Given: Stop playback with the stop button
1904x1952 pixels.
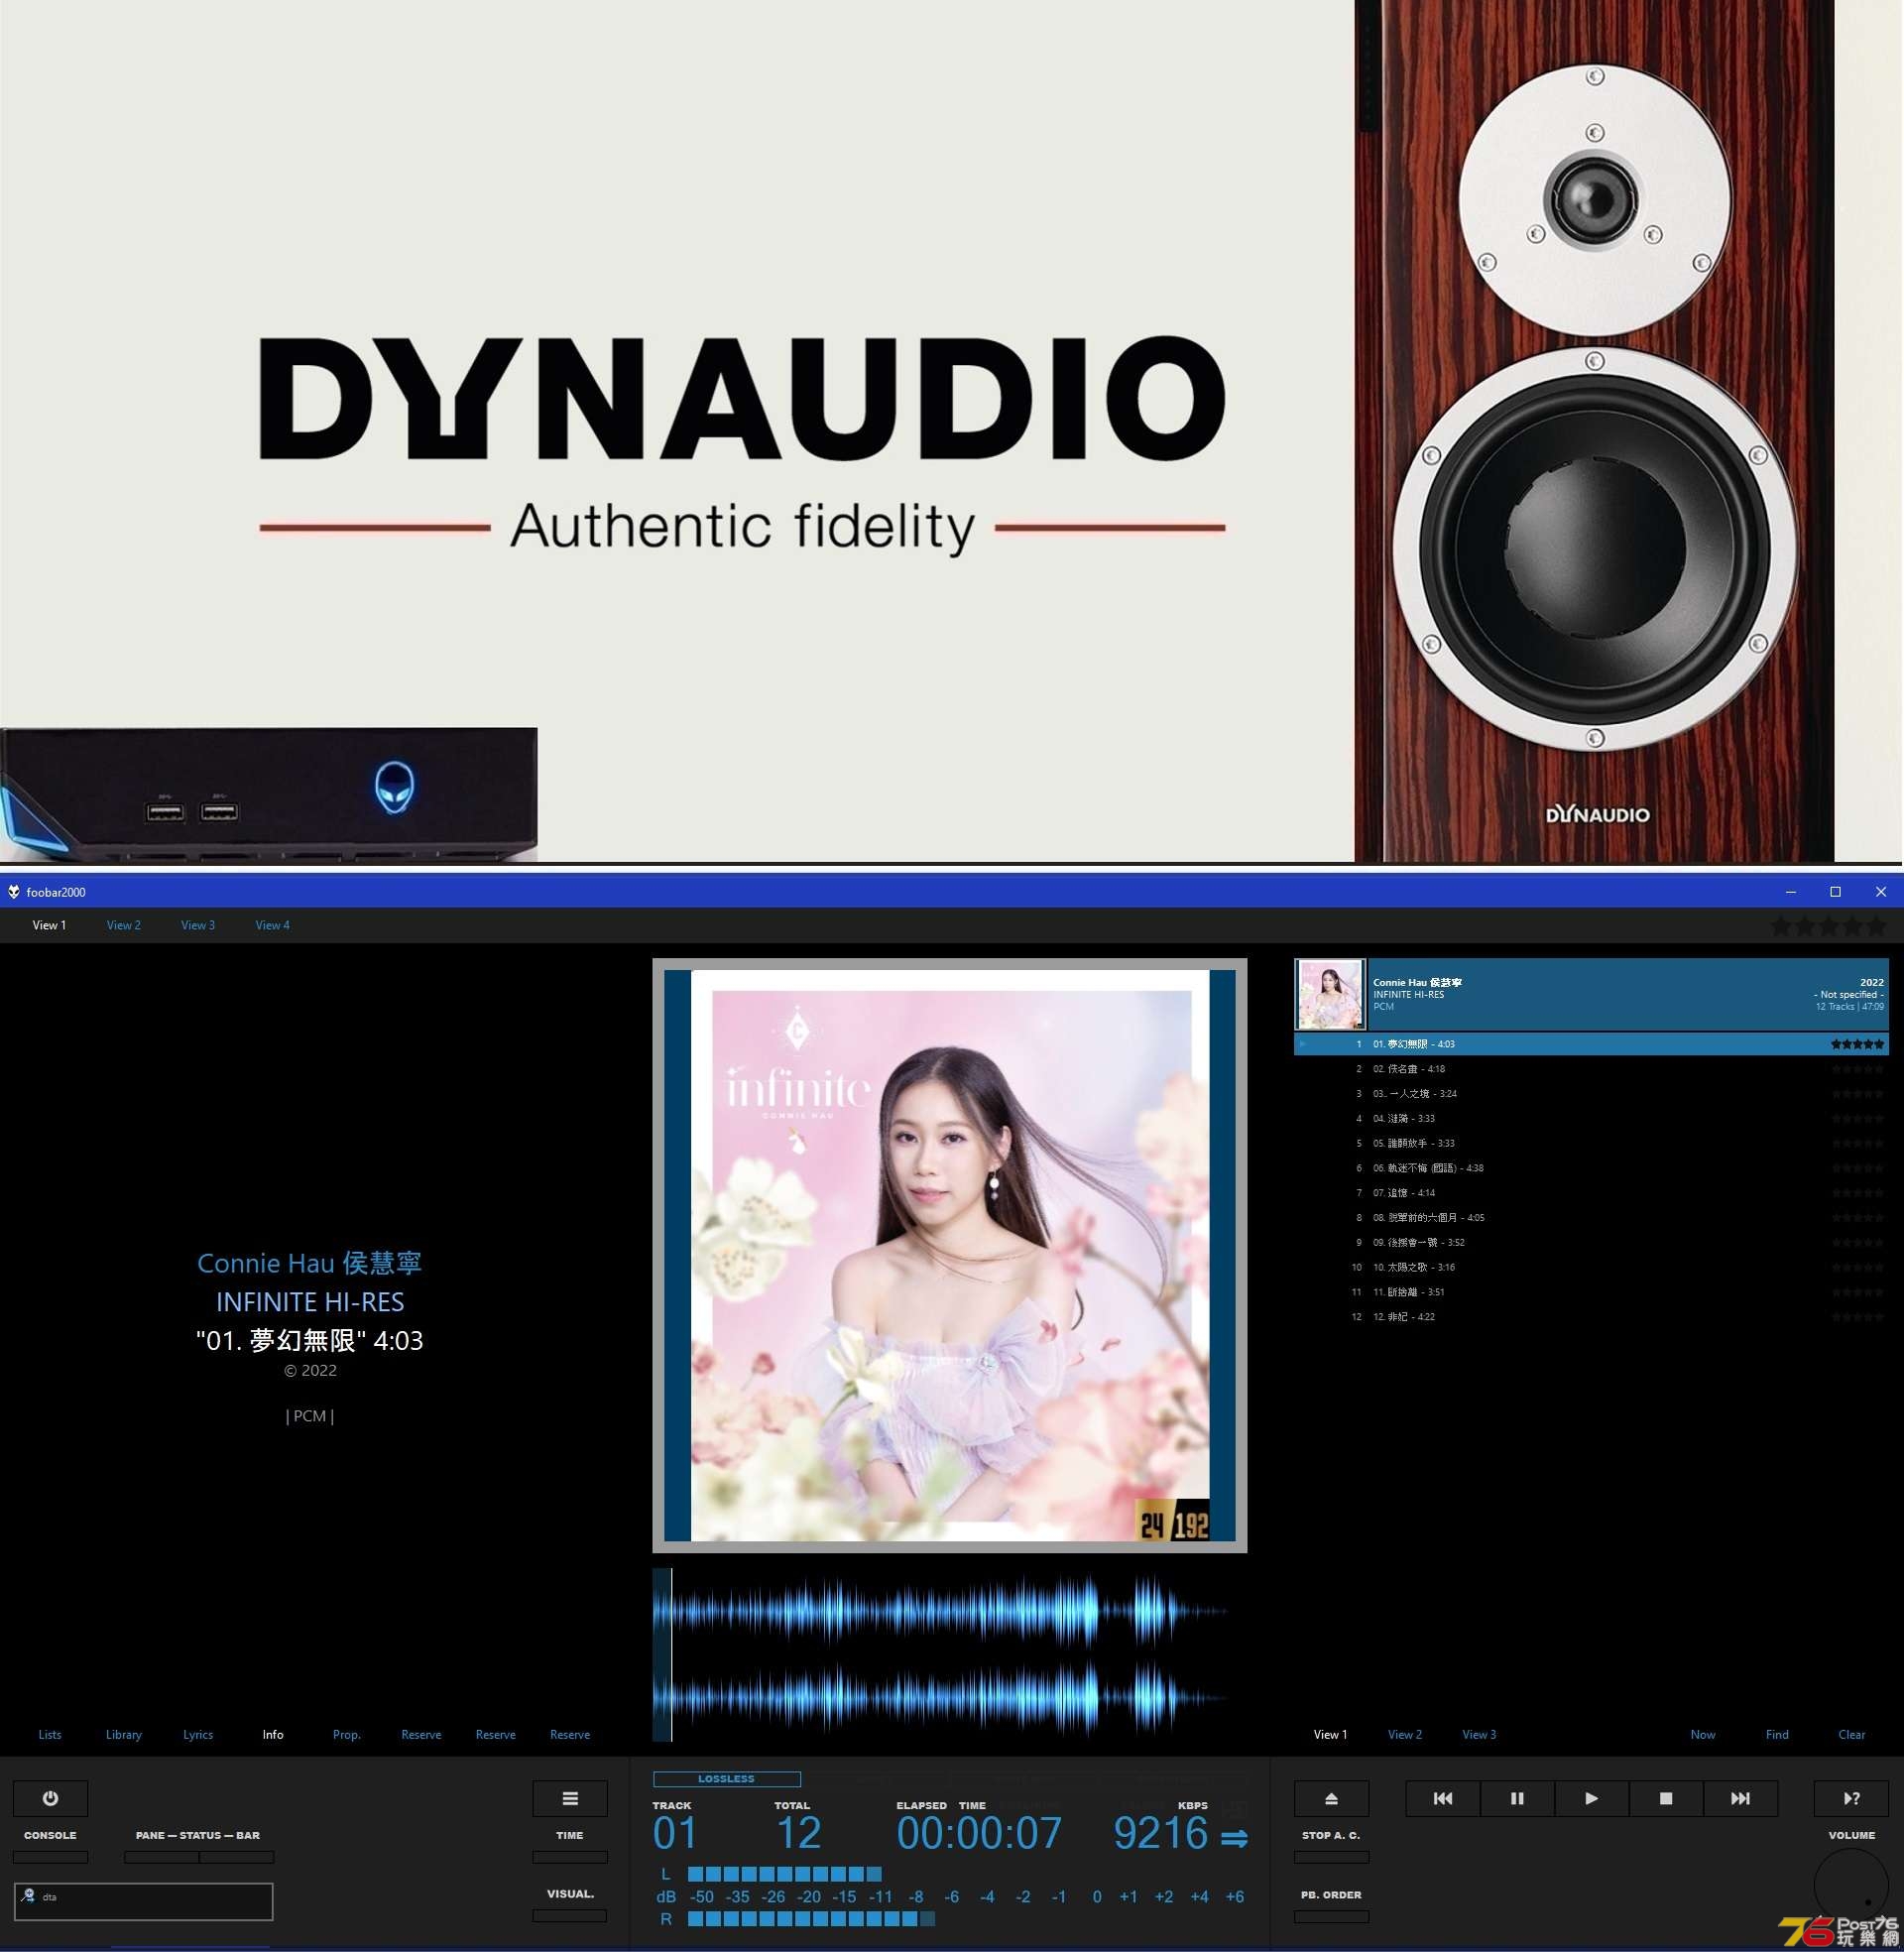Looking at the screenshot, I should pyautogui.click(x=1666, y=1798).
